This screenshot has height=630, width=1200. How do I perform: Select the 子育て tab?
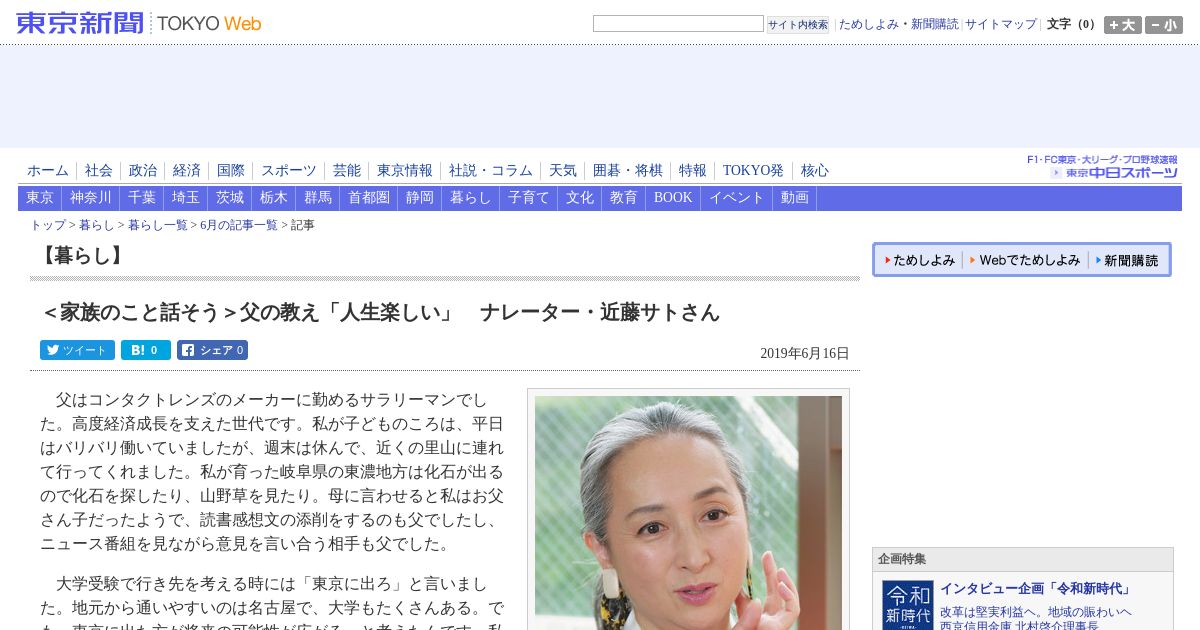[x=529, y=198]
